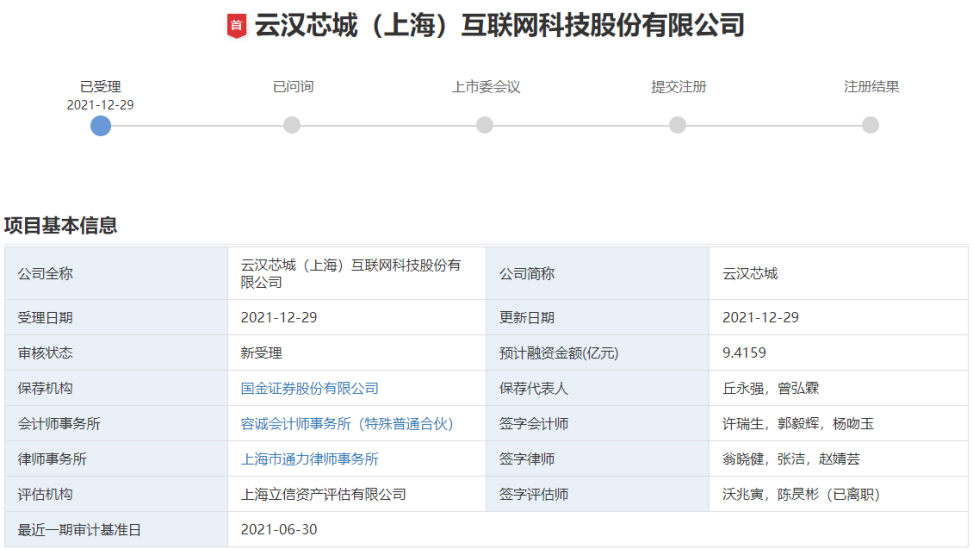
Task: Click the 签字会计师 label cell
Action: point(598,424)
